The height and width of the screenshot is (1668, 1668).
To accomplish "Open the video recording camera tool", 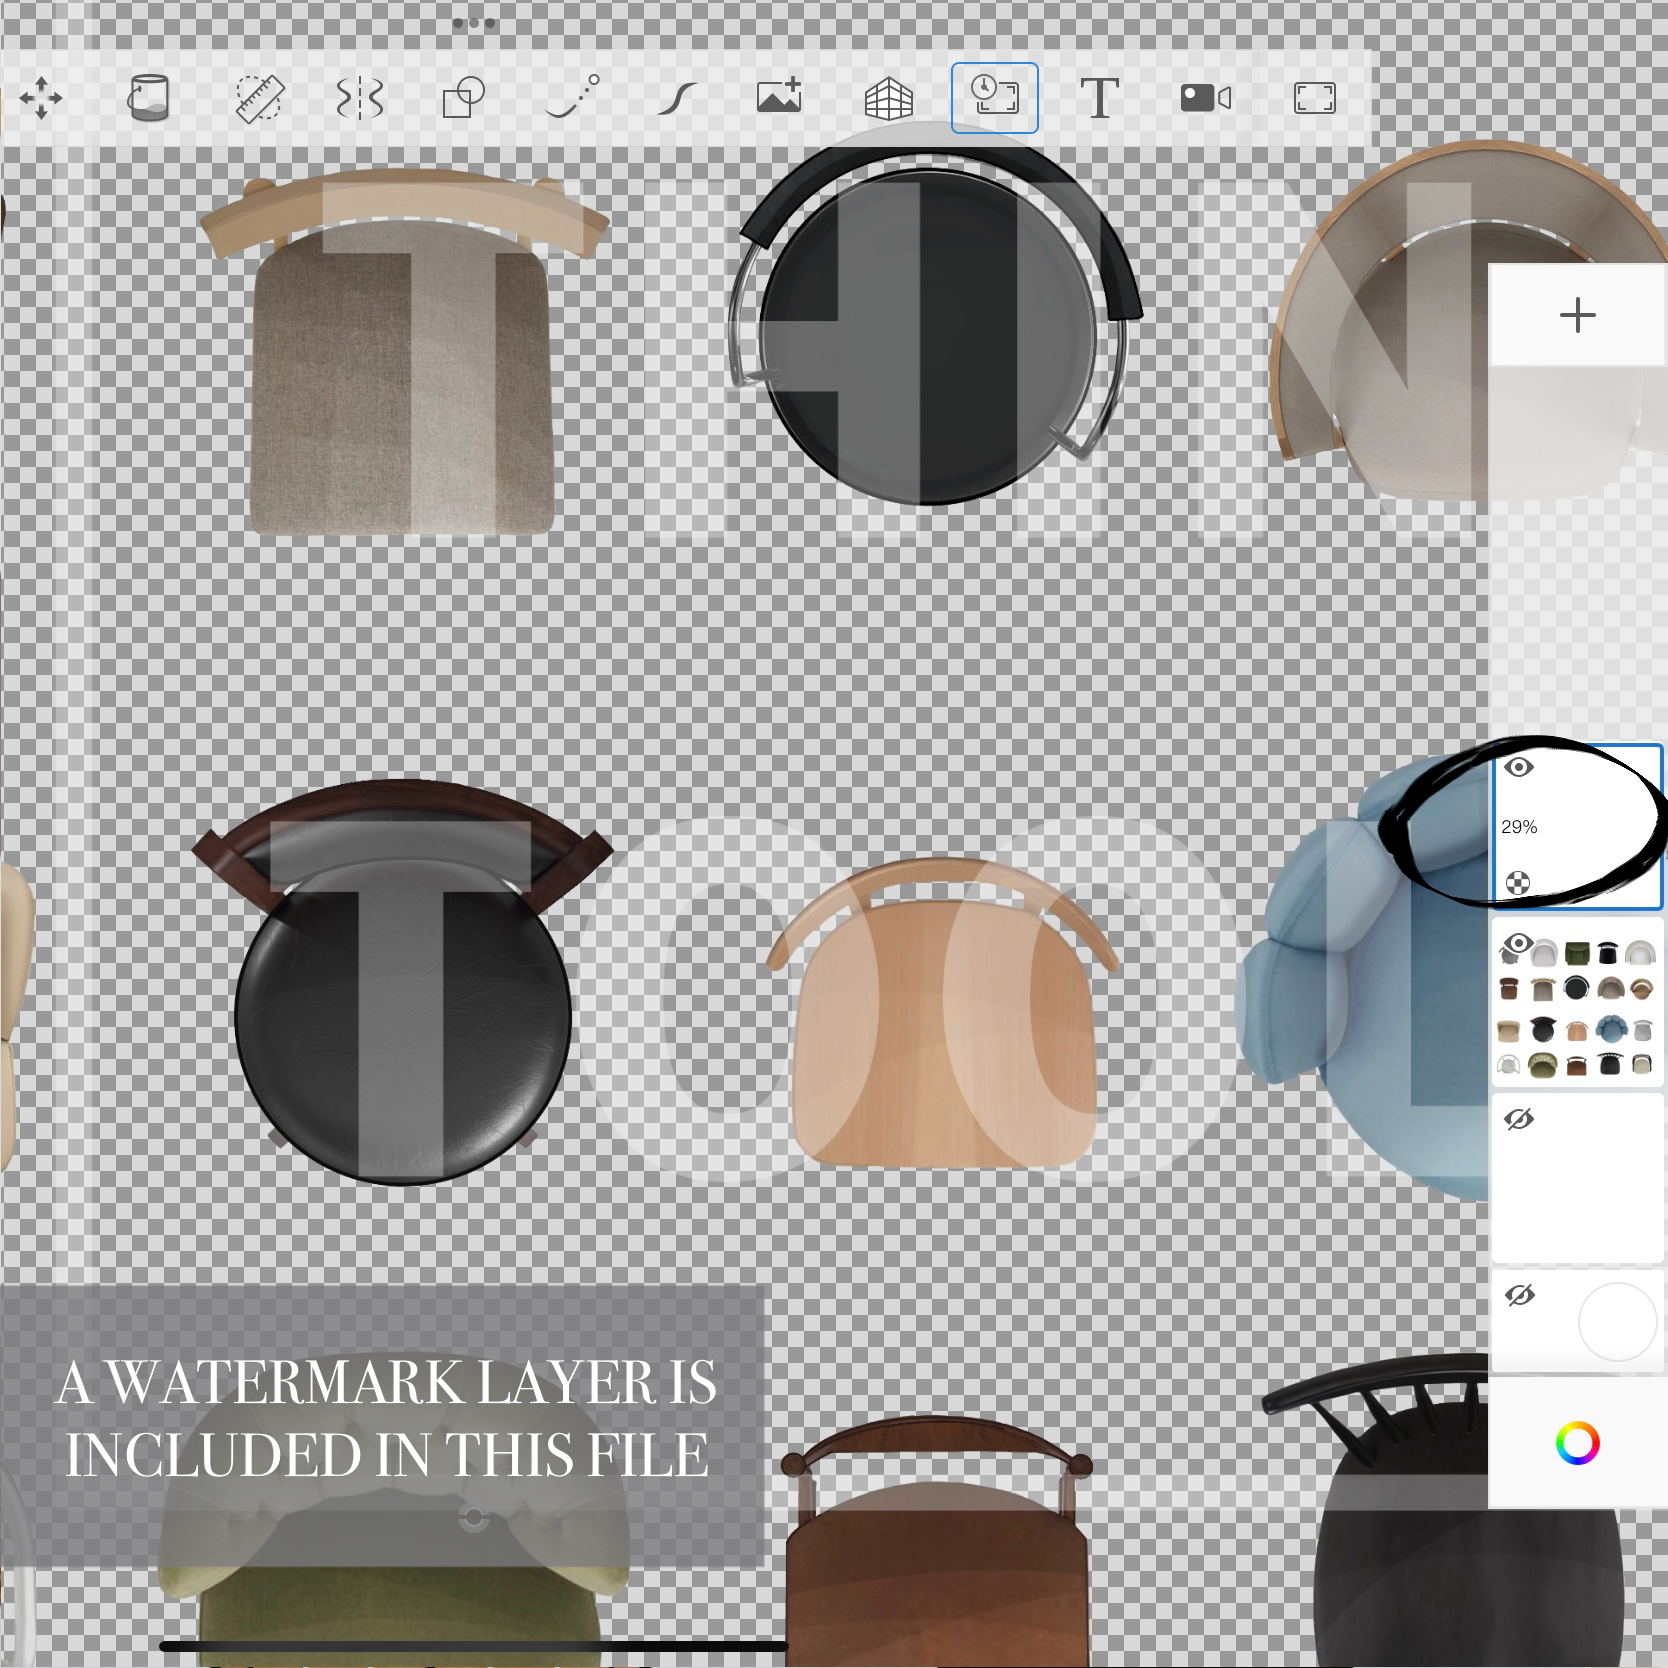I will click(x=1206, y=98).
